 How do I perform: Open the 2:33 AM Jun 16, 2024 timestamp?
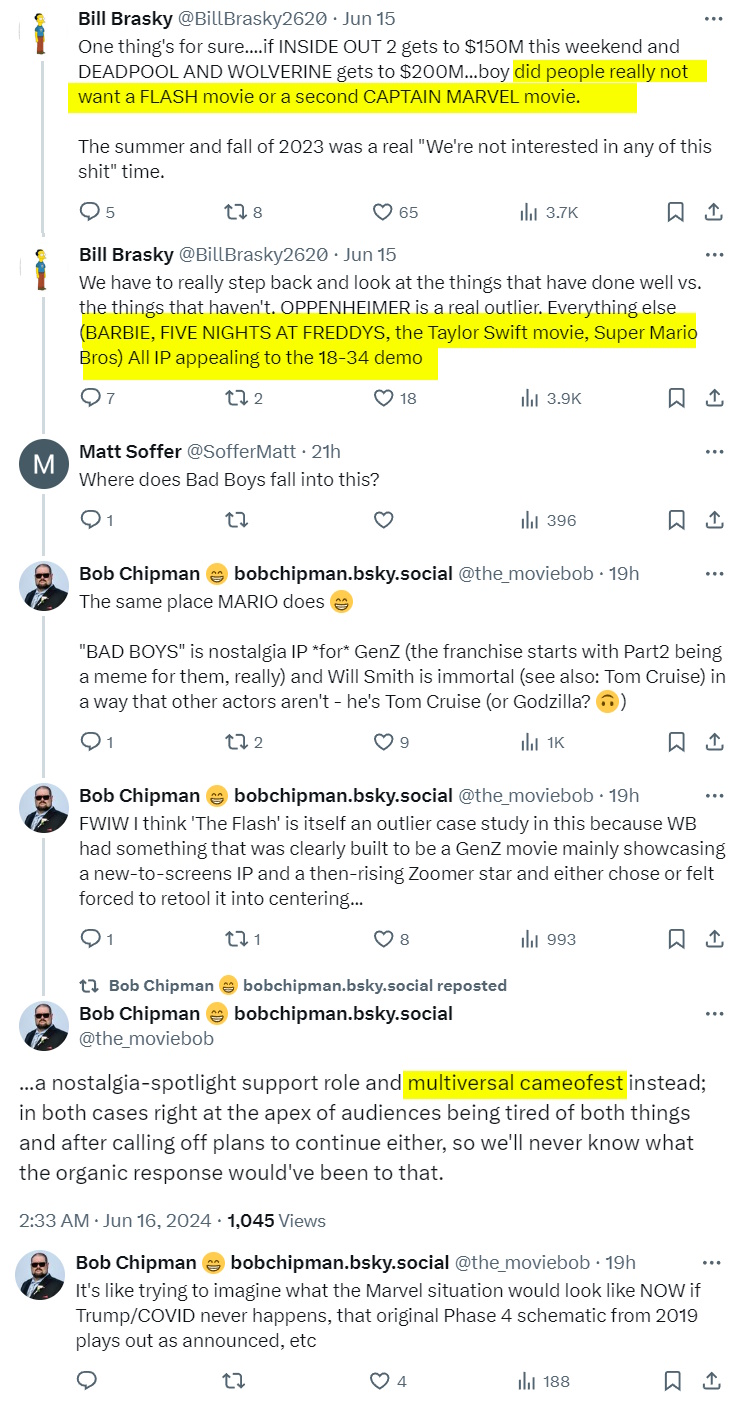(115, 1221)
